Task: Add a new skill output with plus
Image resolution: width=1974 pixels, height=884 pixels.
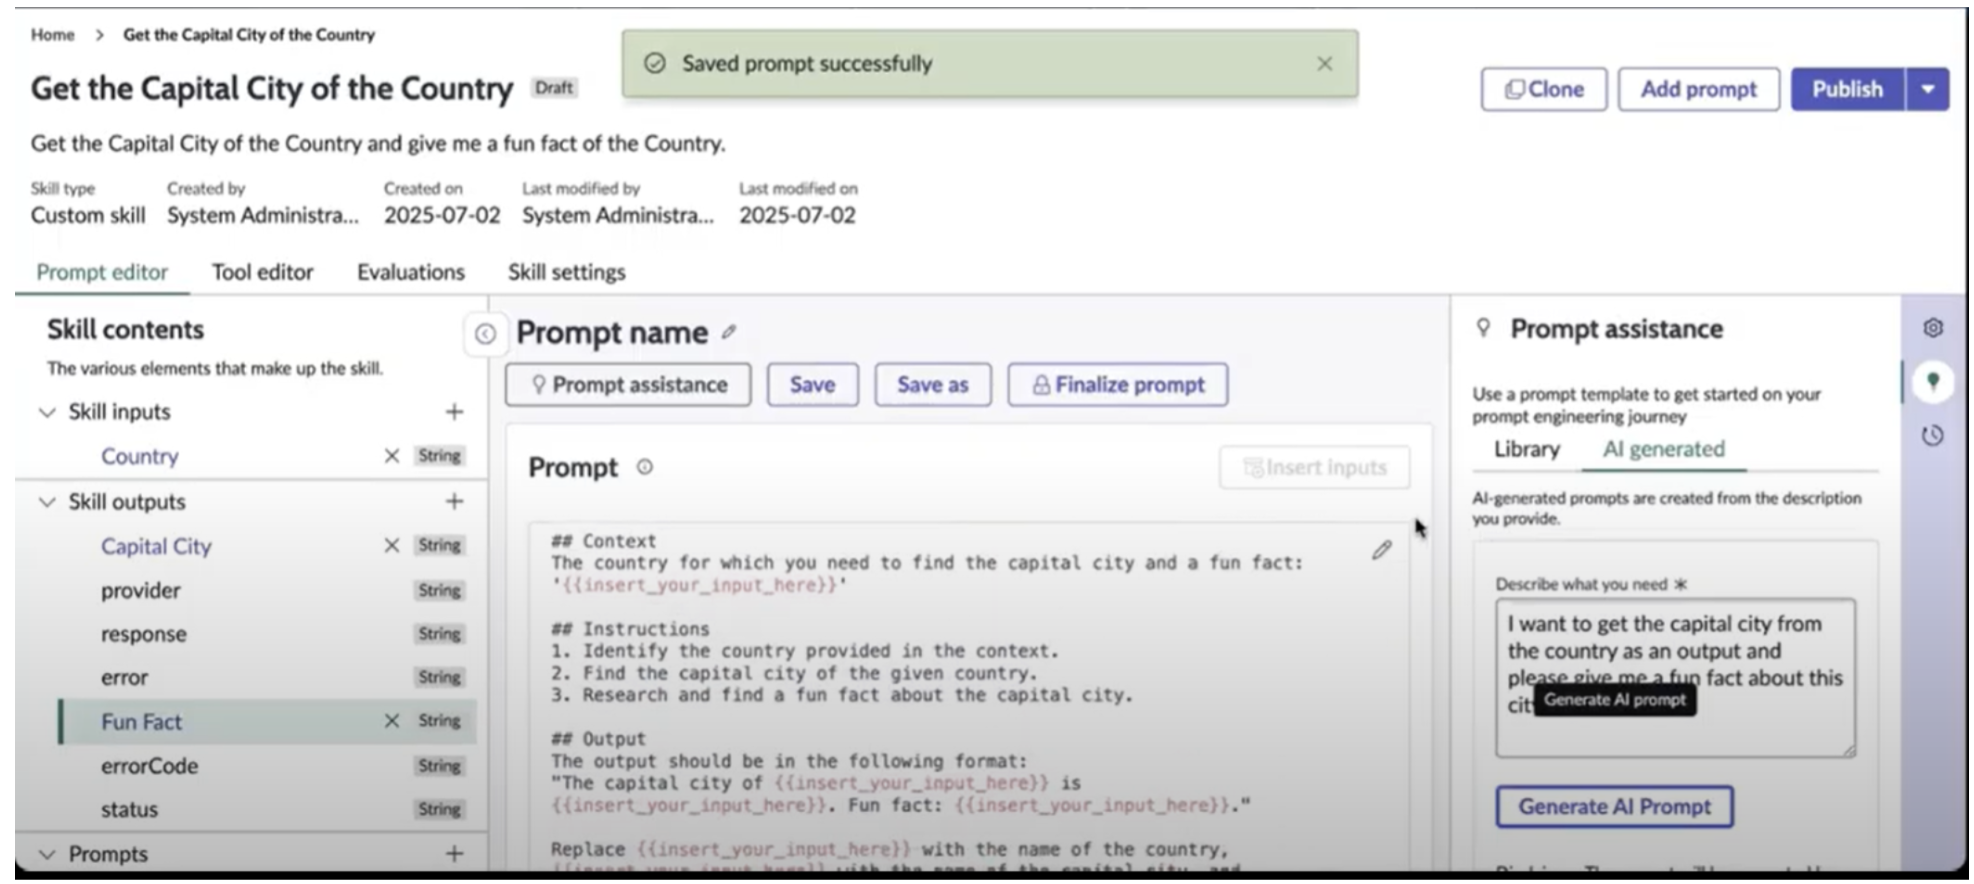Action: (454, 501)
